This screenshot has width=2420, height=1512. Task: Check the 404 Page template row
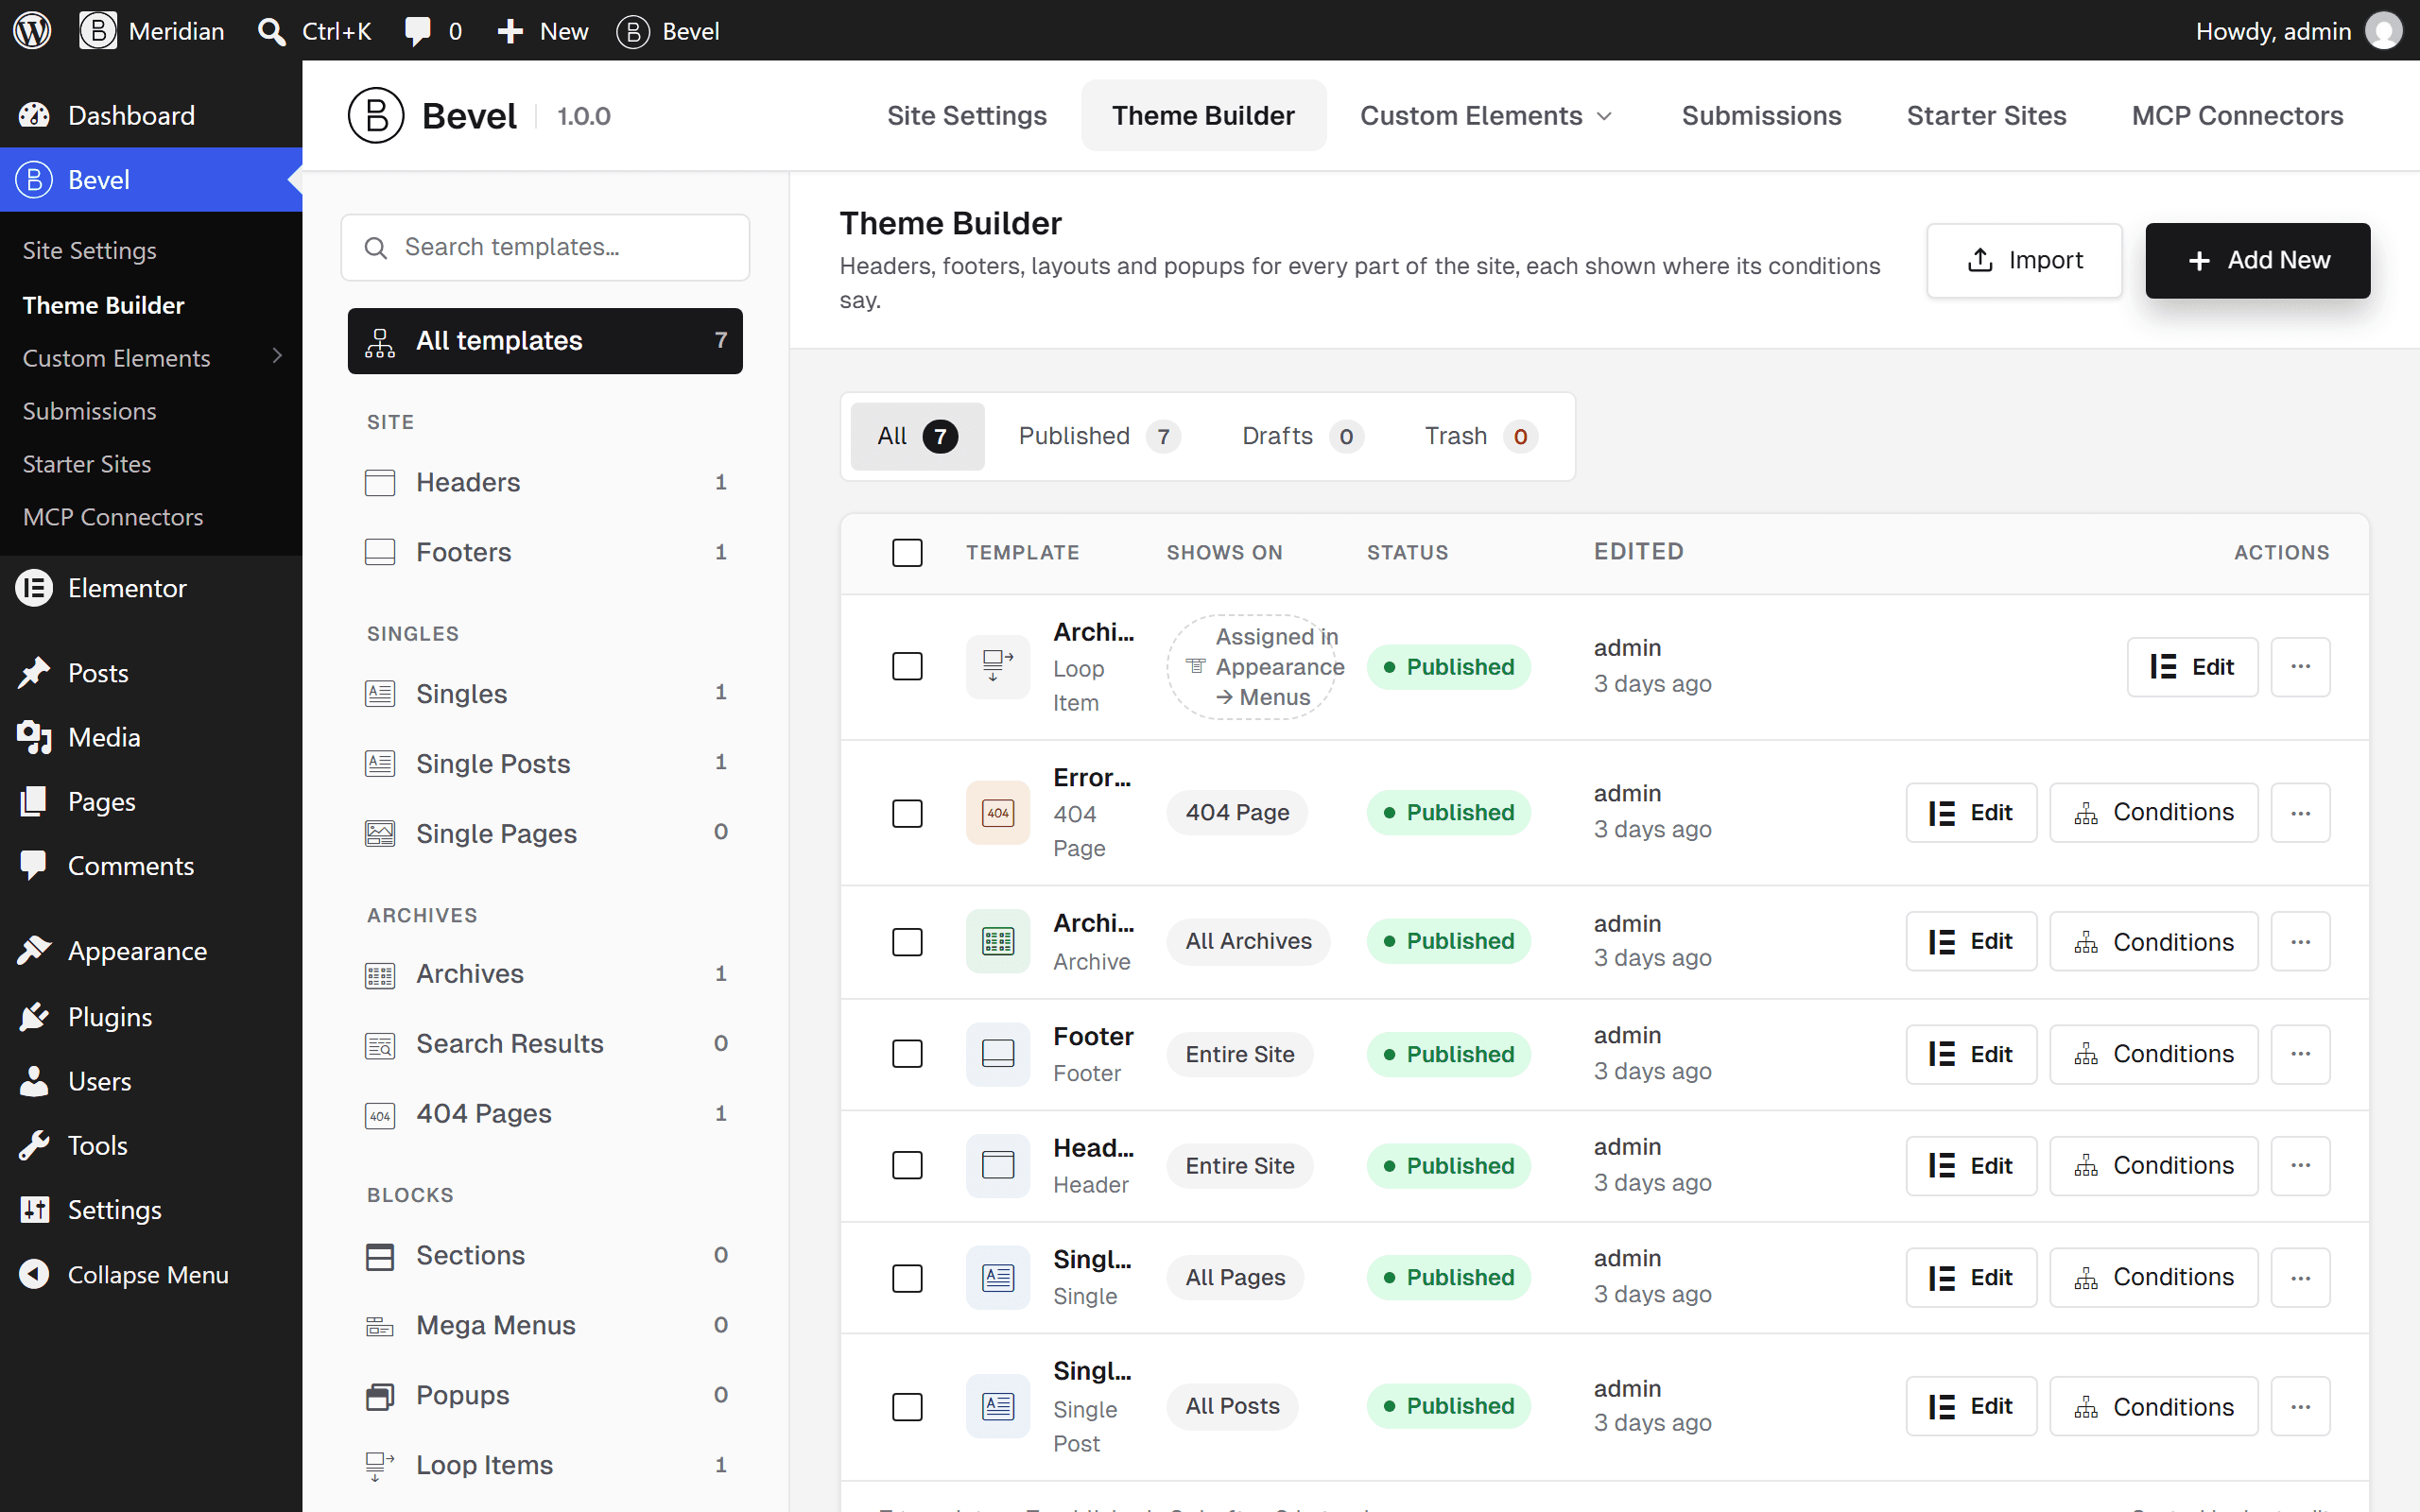[x=907, y=813]
